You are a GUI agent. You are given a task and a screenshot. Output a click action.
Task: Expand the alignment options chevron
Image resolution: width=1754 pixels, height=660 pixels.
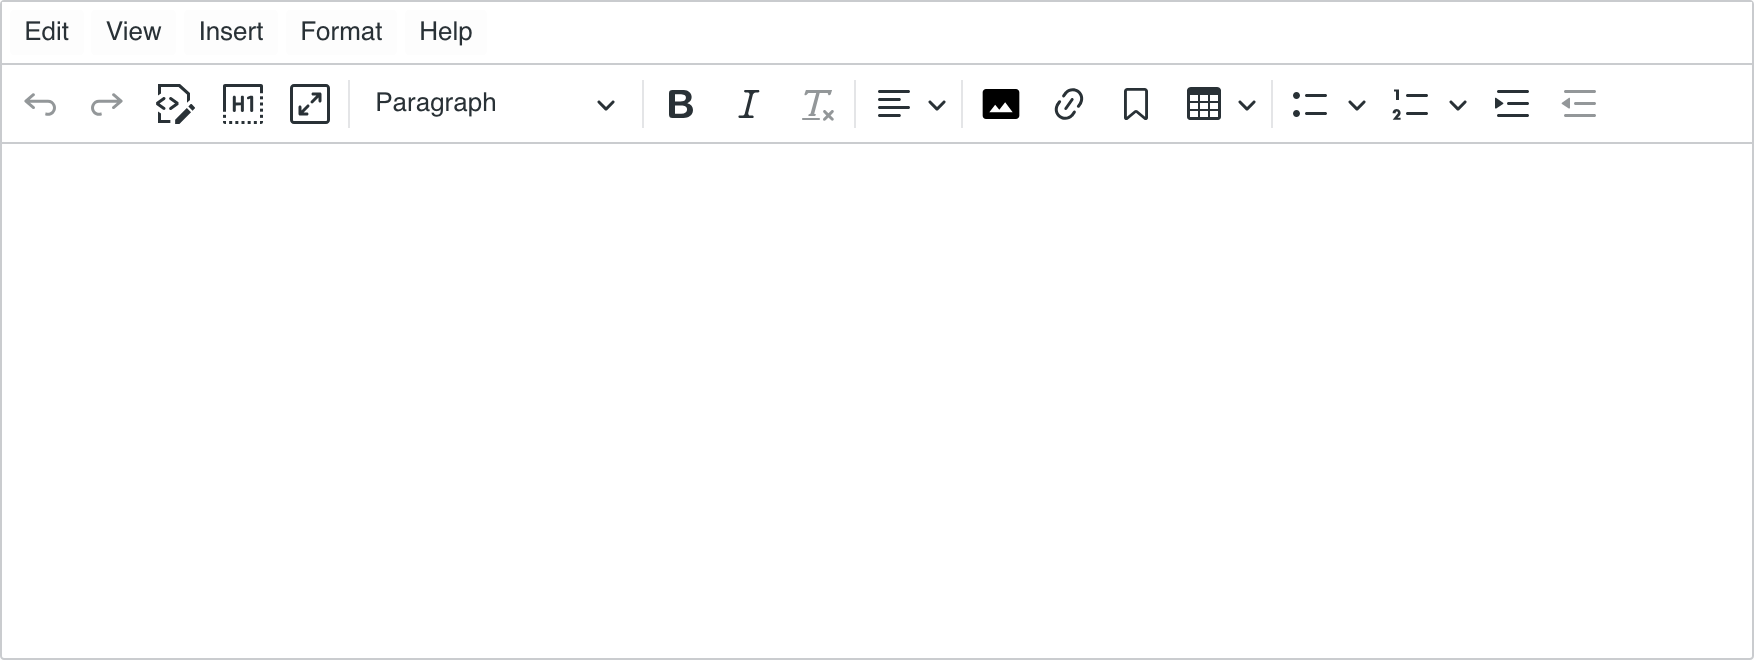tap(936, 104)
